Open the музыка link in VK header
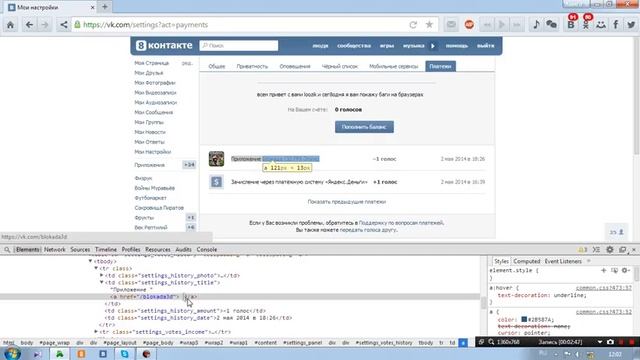This screenshot has width=640, height=360. pos(413,46)
